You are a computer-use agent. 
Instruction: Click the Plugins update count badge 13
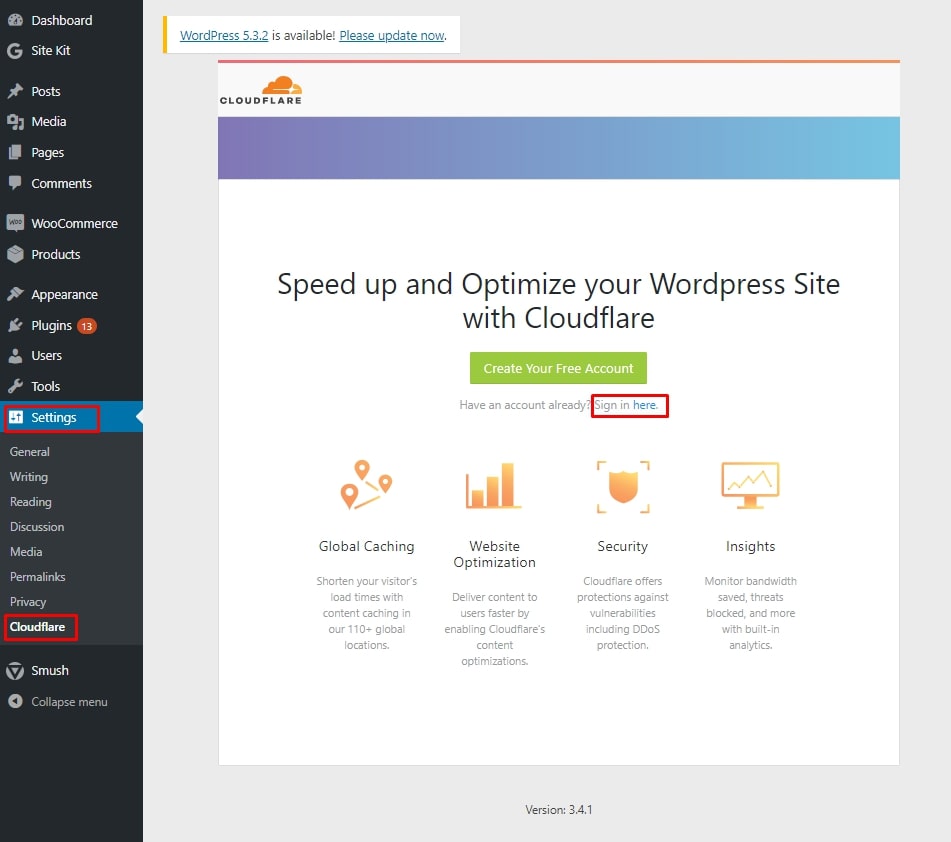click(x=87, y=326)
